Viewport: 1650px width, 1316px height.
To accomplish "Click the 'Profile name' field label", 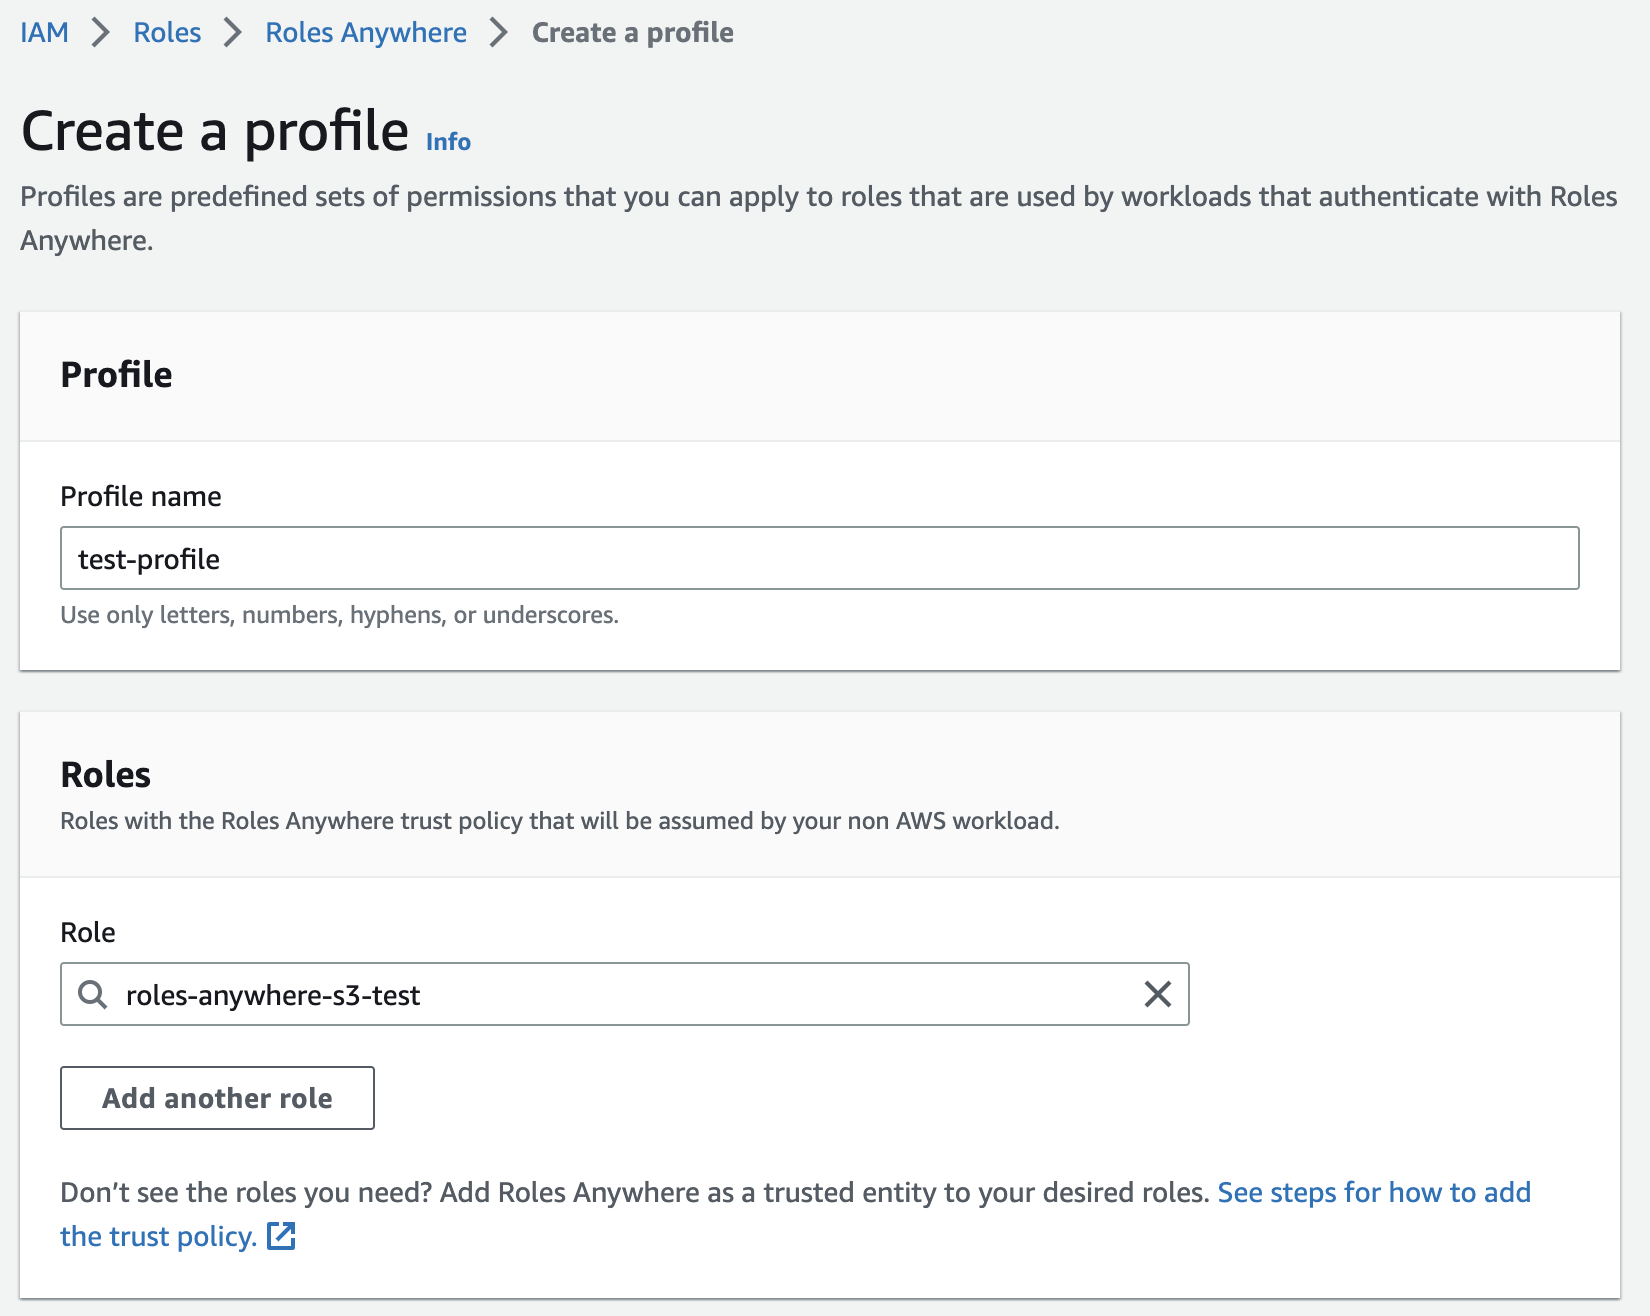I will pos(141,496).
